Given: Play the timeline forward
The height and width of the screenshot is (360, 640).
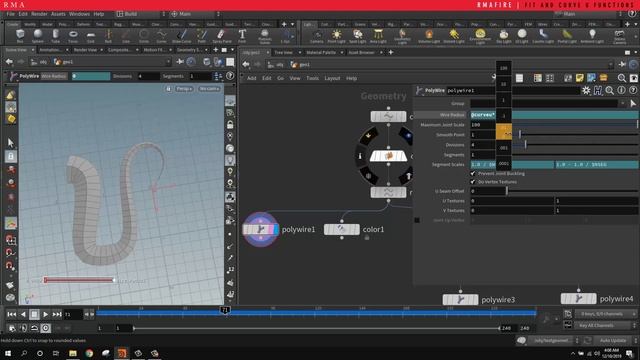Looking at the screenshot, I should 45,314.
